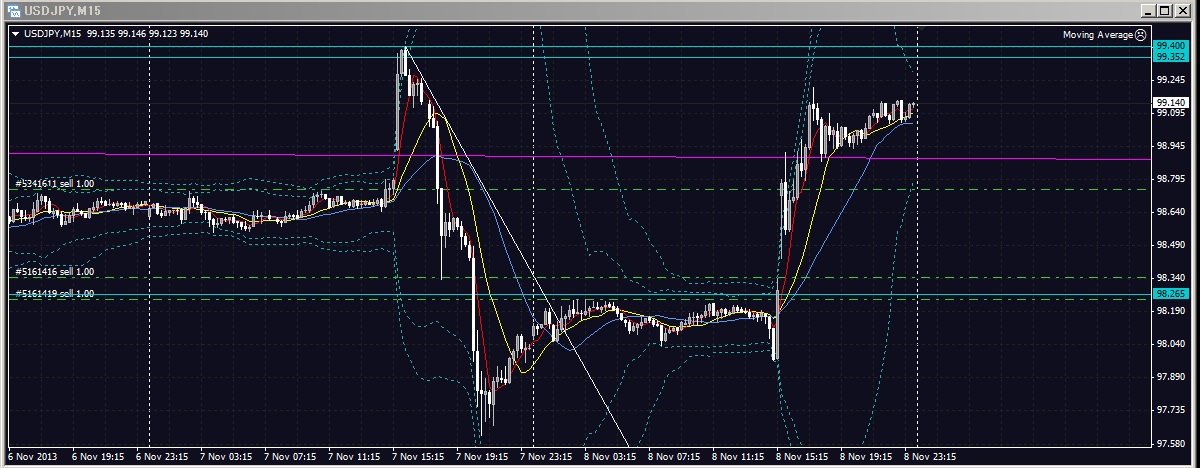
Task: Open the one-click trading triangle beside USDJPY,M15
Action: [16, 35]
